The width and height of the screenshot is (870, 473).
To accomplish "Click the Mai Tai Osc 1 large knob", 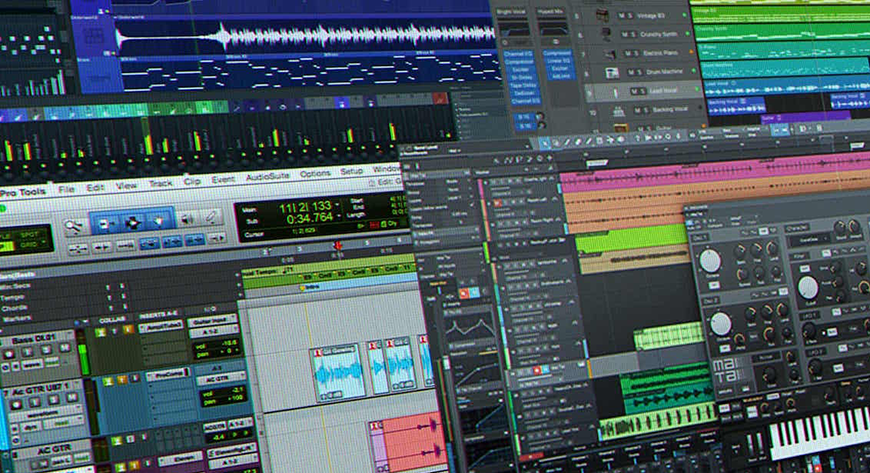I will [x=710, y=260].
